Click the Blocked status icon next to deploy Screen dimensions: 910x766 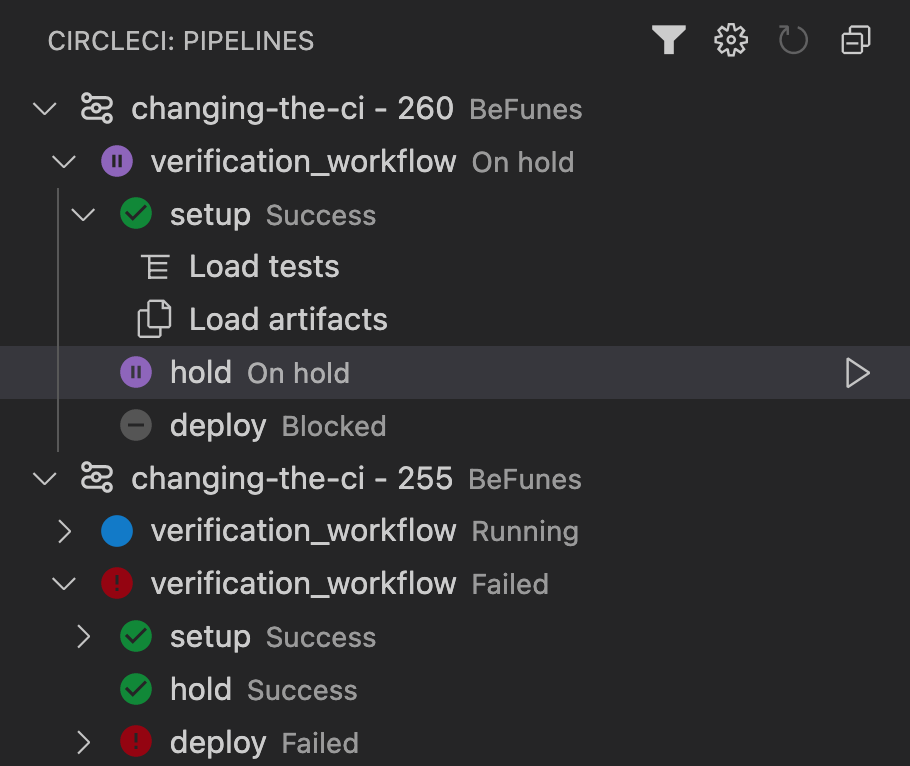(136, 425)
